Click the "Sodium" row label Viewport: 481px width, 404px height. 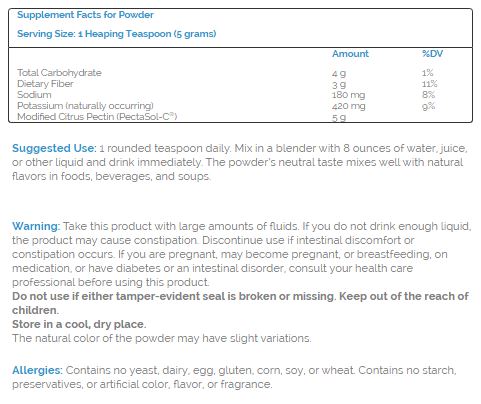click(34, 95)
